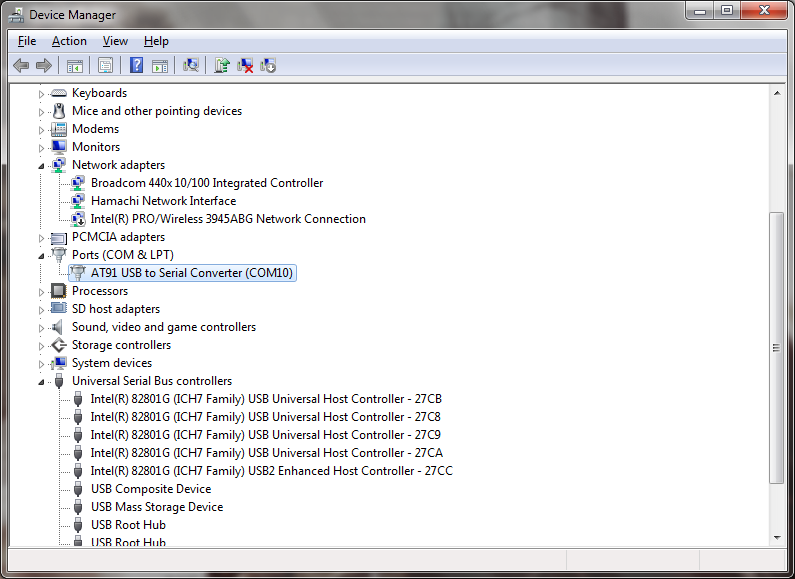Expand the SD host adapters node
Viewport: 795px width, 579px height.
pyautogui.click(x=41, y=310)
